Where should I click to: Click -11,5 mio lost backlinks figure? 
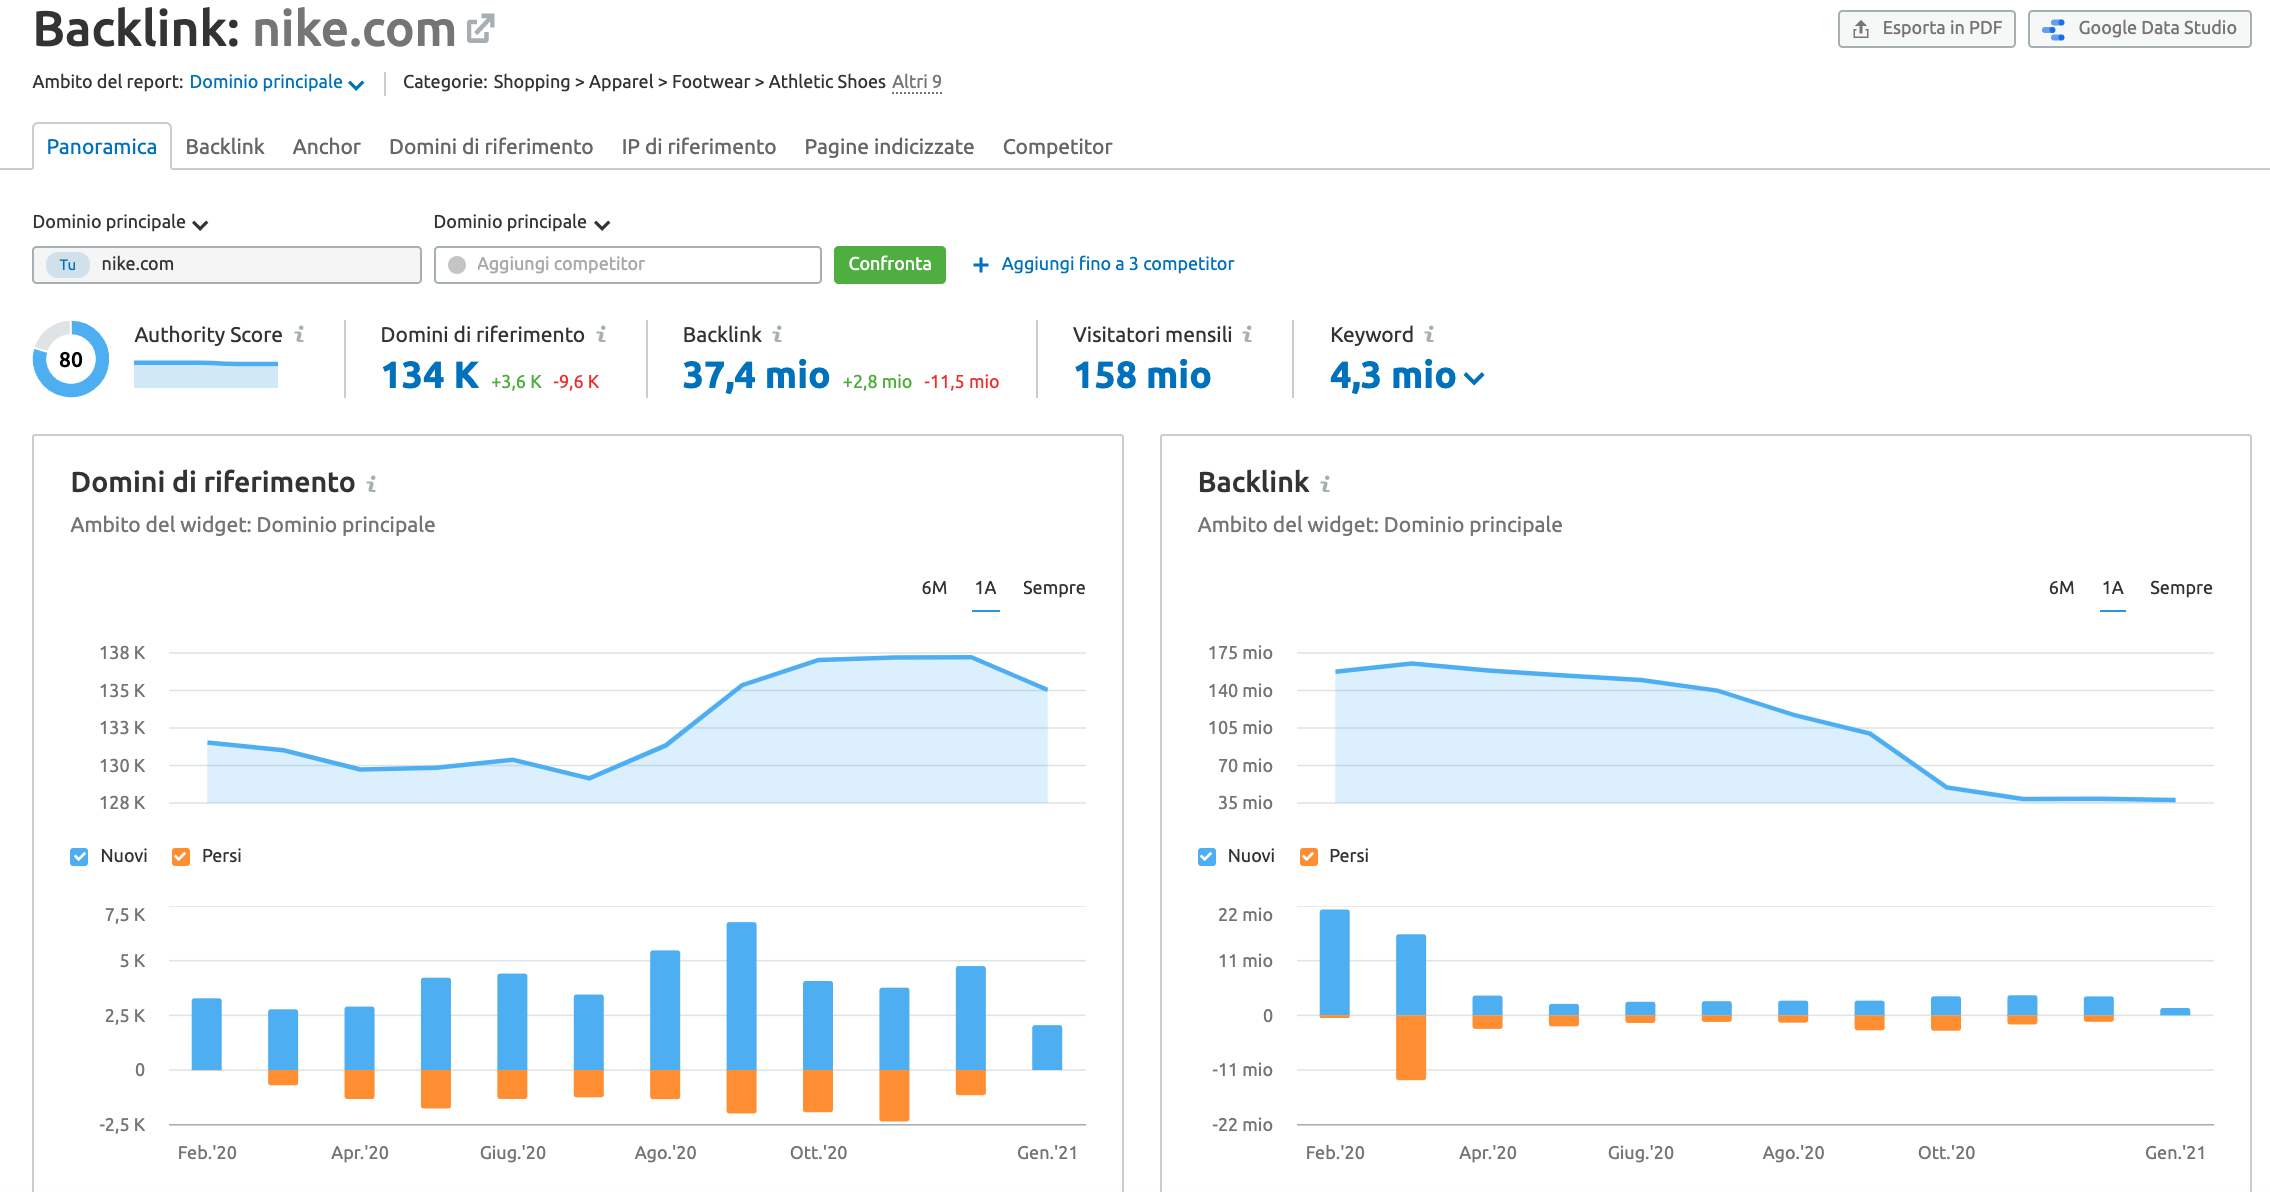961,382
